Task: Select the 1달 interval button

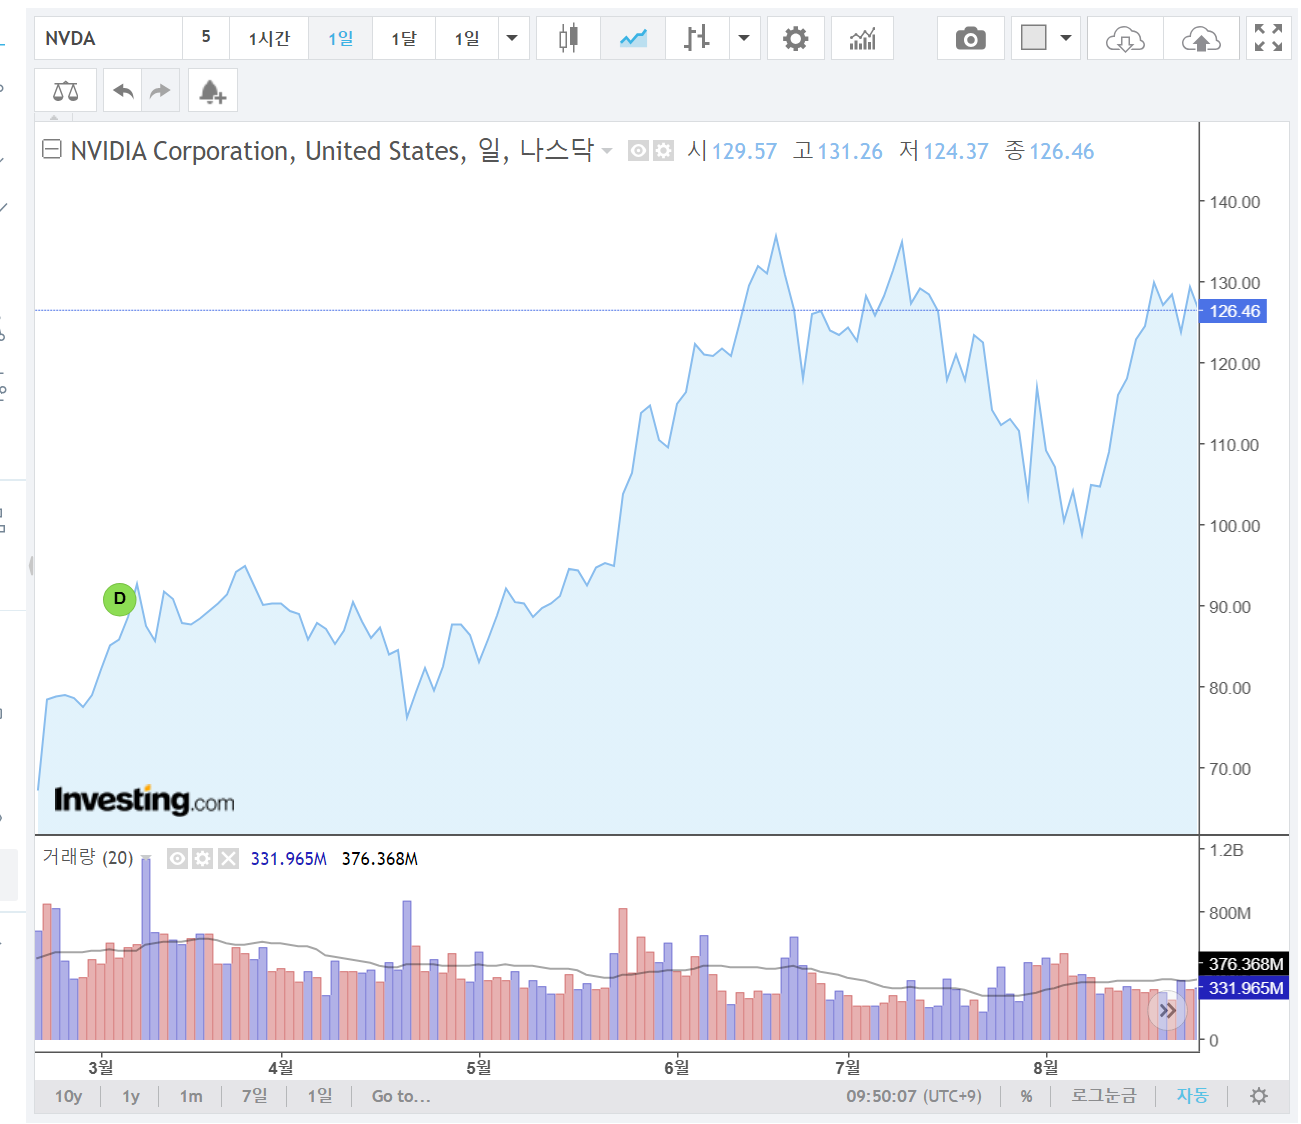Action: tap(404, 38)
